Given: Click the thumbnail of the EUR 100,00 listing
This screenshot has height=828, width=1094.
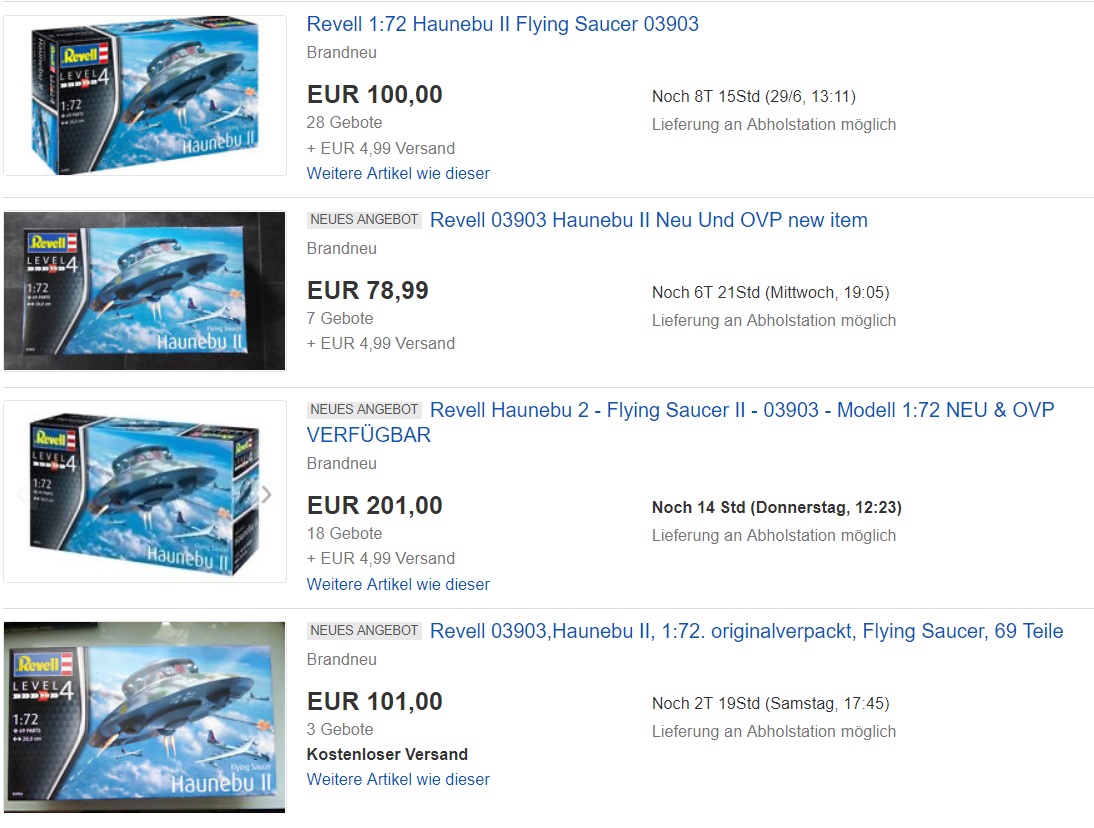Looking at the screenshot, I should click(x=145, y=95).
